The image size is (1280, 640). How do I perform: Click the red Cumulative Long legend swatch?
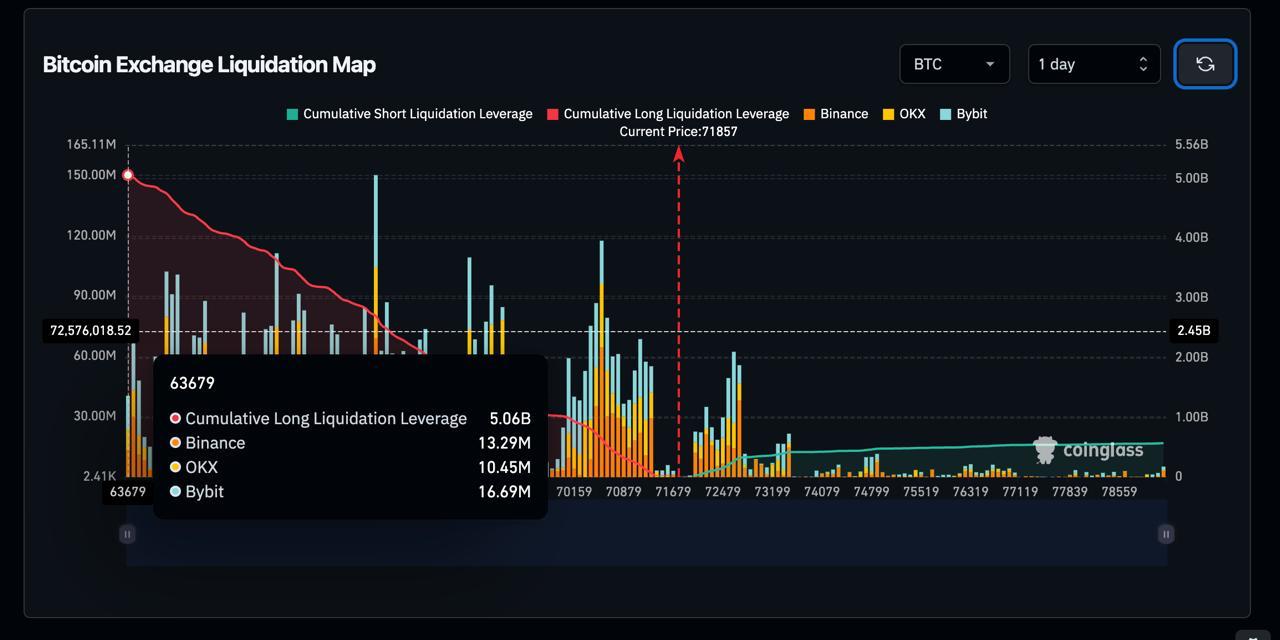[552, 114]
